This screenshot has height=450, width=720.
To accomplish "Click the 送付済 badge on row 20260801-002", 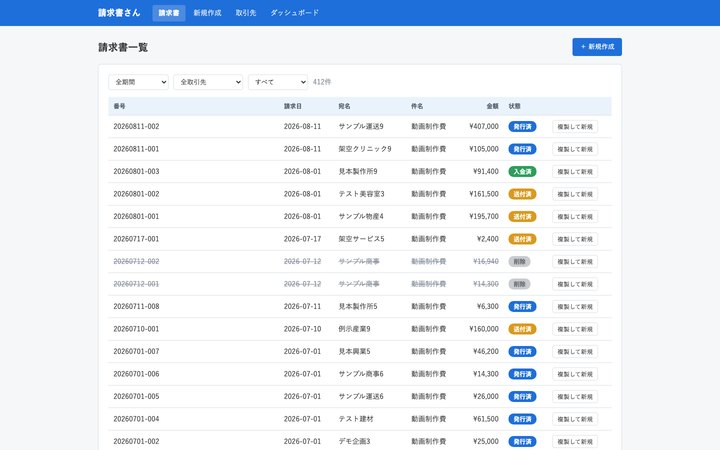I will tap(522, 194).
